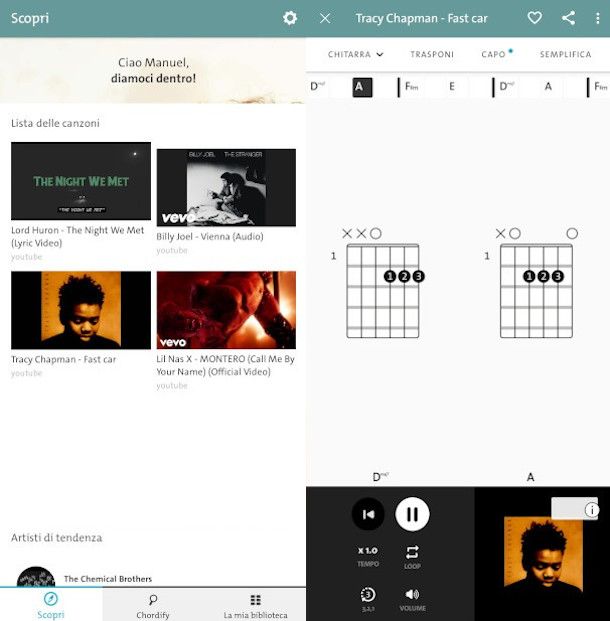Toggle the 3,2,1 count-in
The image size is (610, 621).
click(x=368, y=599)
